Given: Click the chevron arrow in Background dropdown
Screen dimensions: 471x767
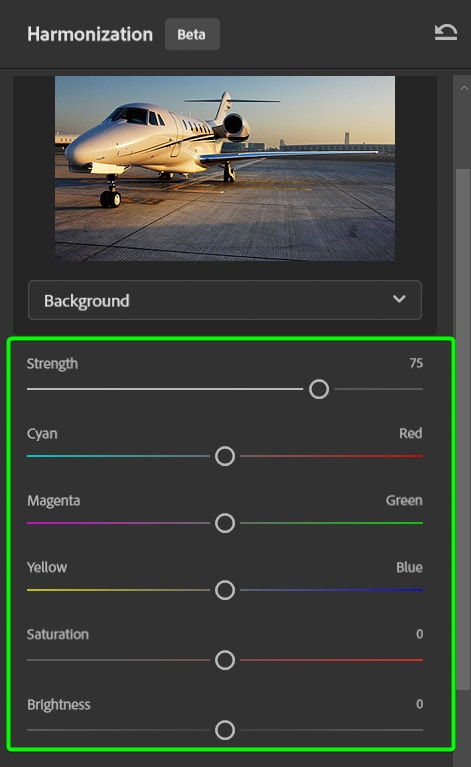Looking at the screenshot, I should 399,299.
